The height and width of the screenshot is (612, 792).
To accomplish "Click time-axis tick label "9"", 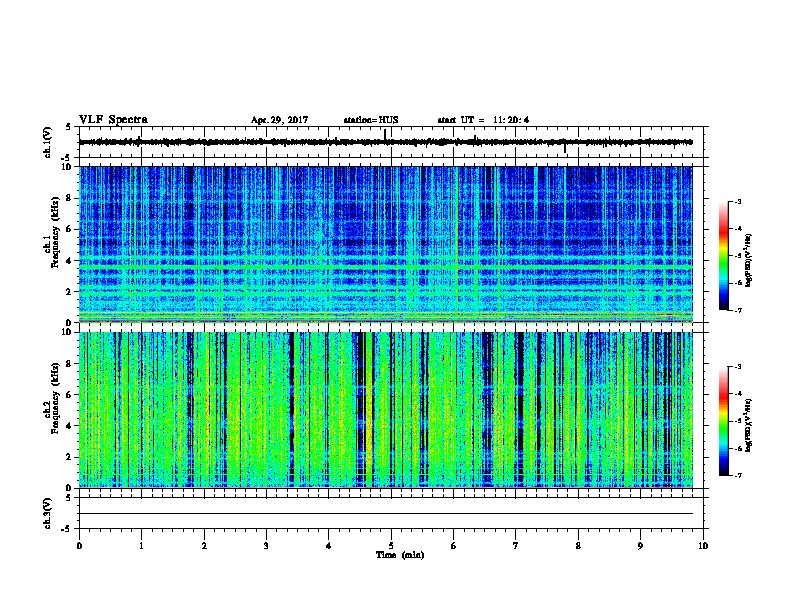I will 640,546.
